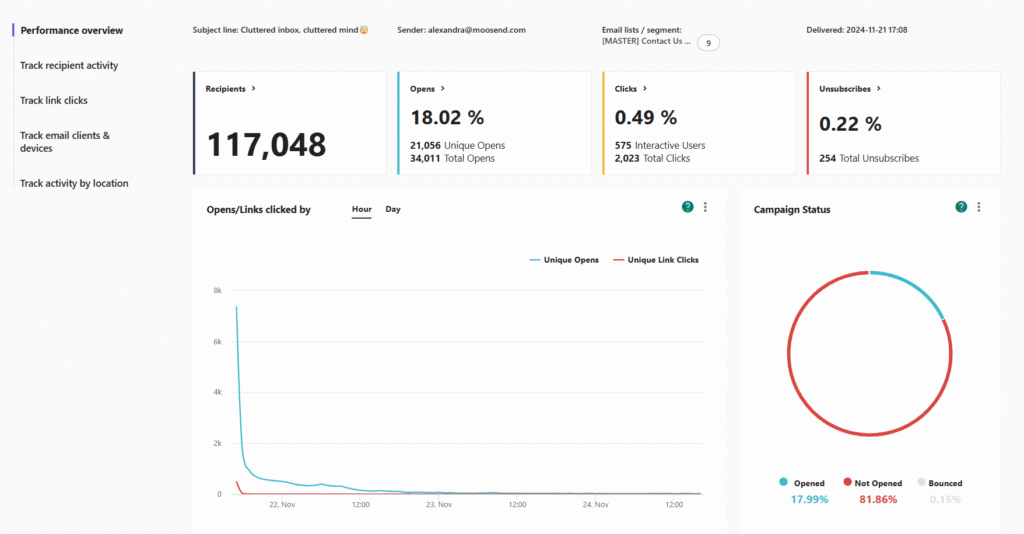Open three-dot menu of Campaign Status
The width and height of the screenshot is (1024, 534).
[979, 207]
